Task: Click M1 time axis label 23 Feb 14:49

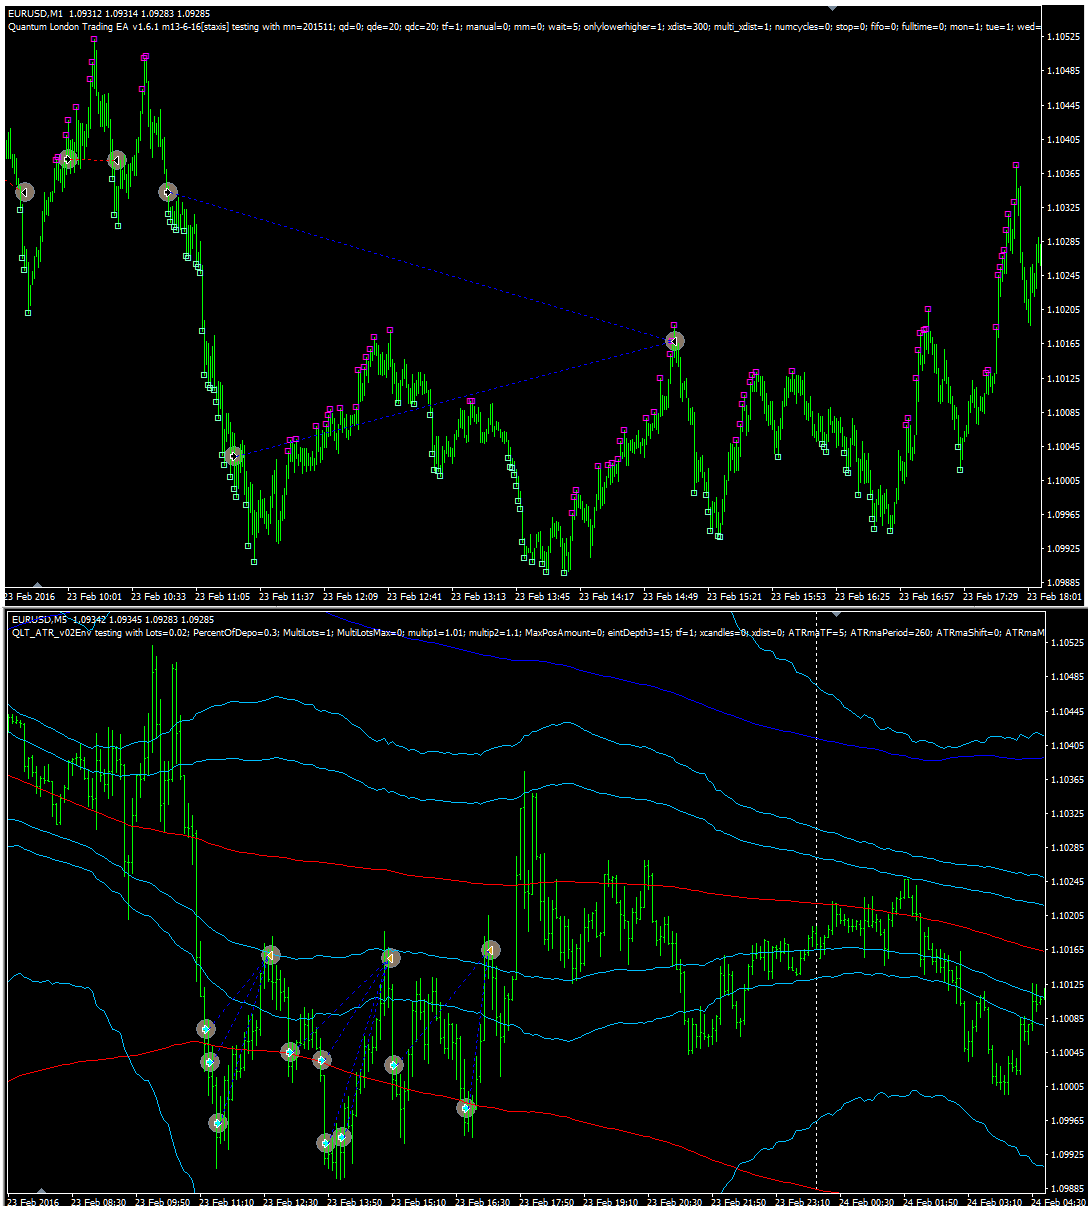Action: point(670,596)
